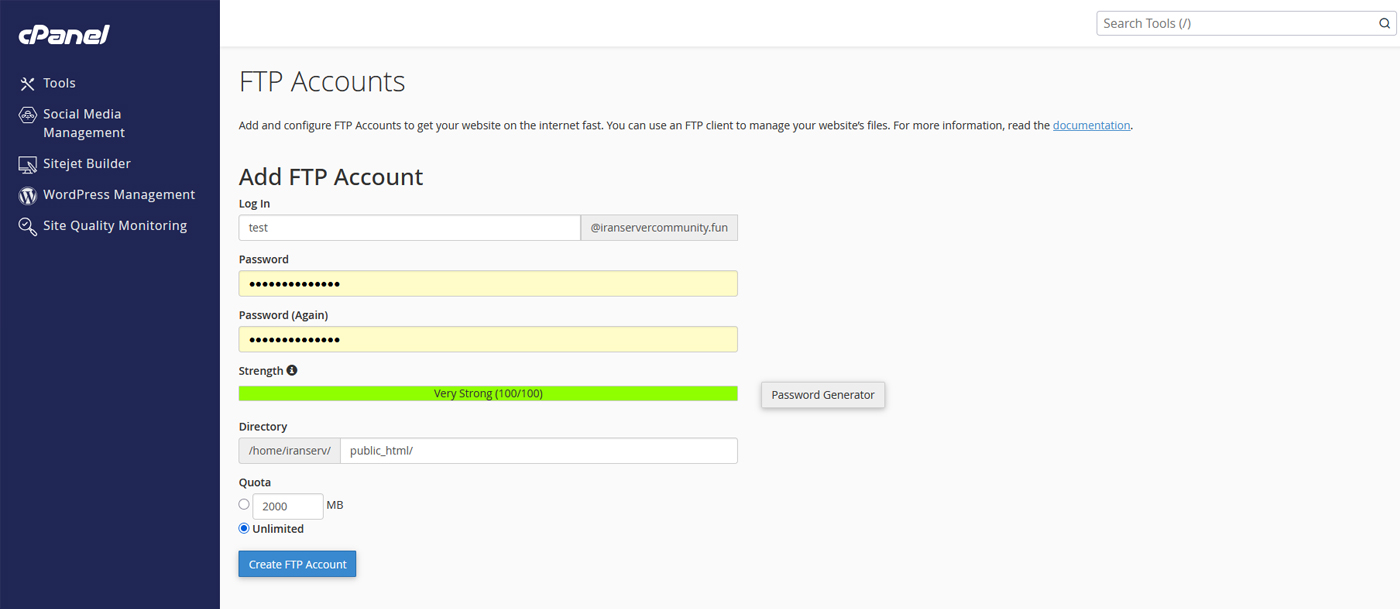Follow the documentation link
Viewport: 1400px width, 609px height.
tap(1091, 126)
